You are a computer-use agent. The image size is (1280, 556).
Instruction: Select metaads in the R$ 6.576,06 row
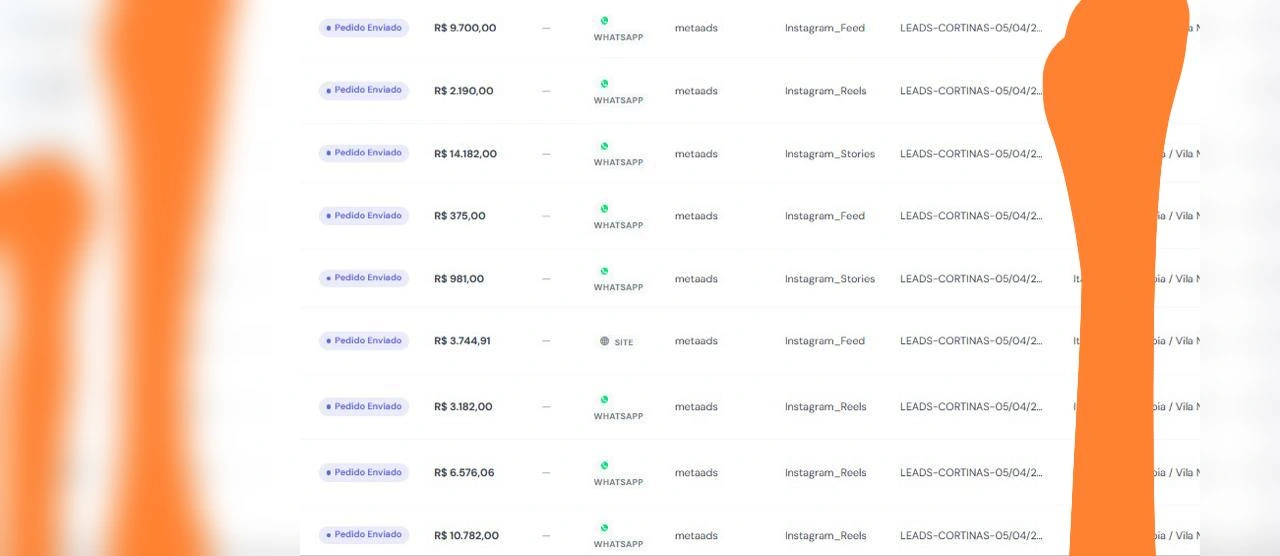pos(696,473)
